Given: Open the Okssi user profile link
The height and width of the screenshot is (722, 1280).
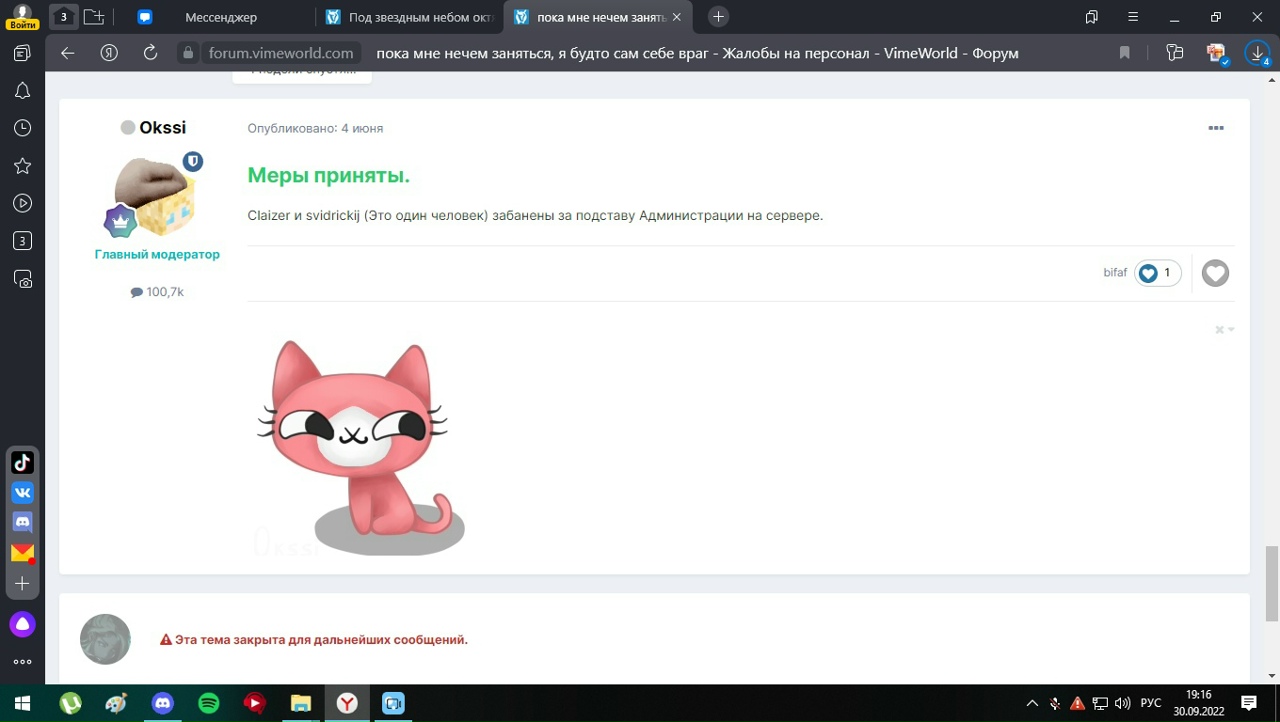Looking at the screenshot, I should 163,128.
